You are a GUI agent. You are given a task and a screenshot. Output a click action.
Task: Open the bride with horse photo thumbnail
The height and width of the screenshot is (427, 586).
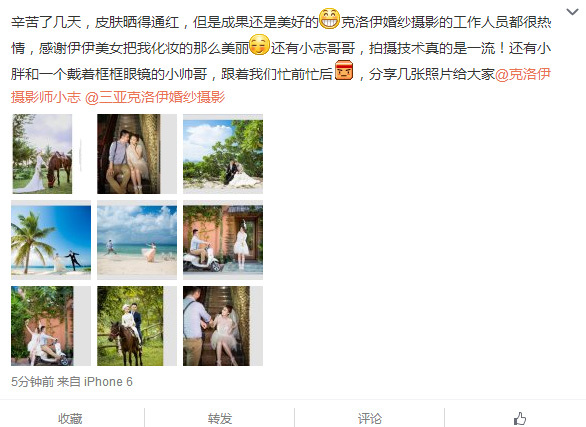[x=51, y=154]
